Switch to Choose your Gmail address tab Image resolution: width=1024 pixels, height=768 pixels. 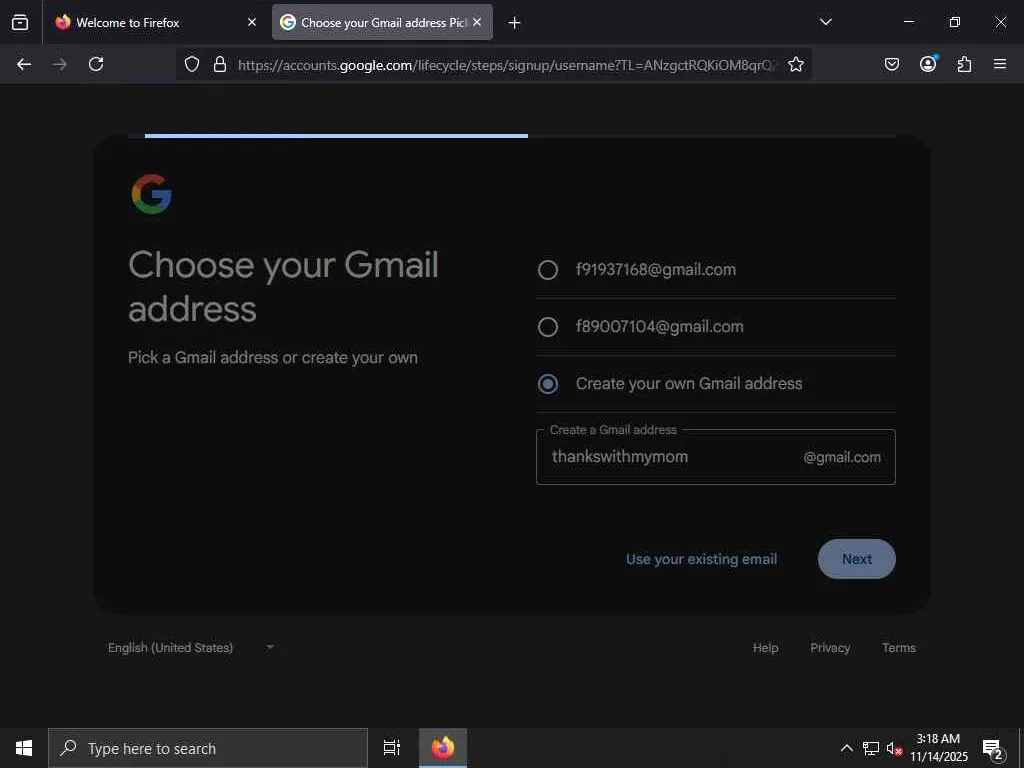383,22
